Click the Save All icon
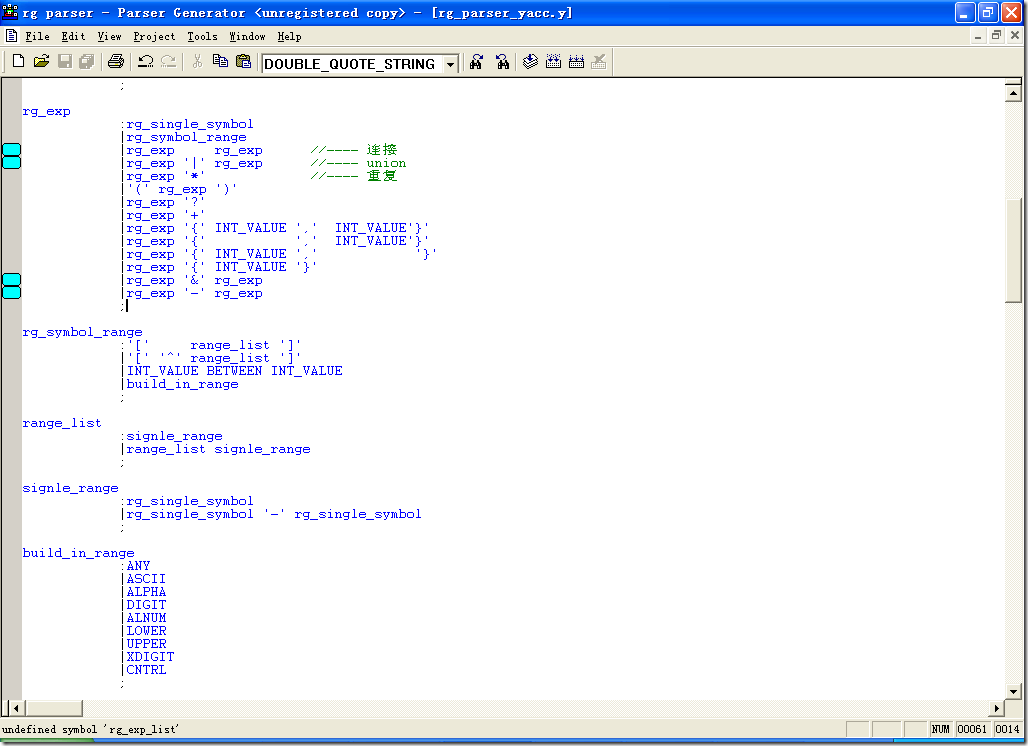The image size is (1028, 746). pos(87,62)
